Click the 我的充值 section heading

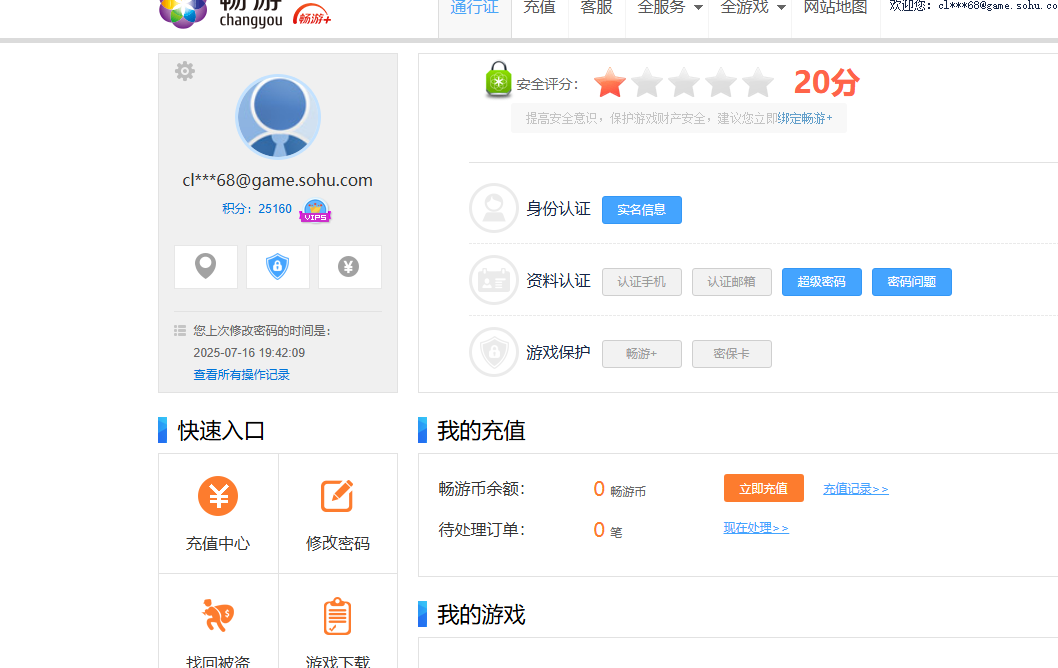click(481, 430)
